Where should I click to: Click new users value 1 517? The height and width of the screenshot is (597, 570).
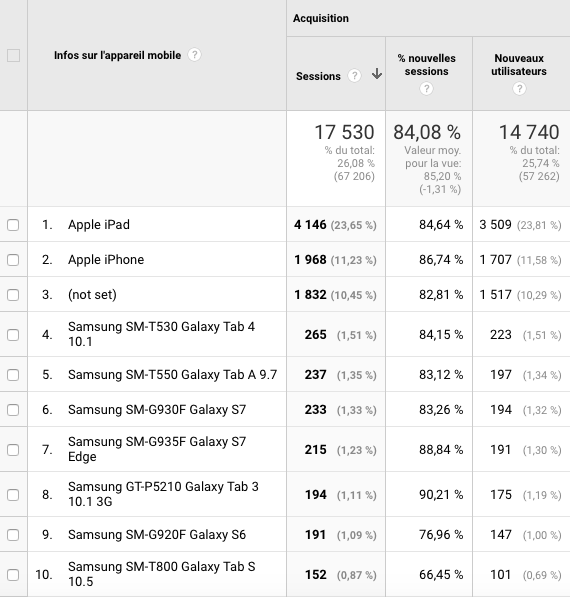coord(495,295)
